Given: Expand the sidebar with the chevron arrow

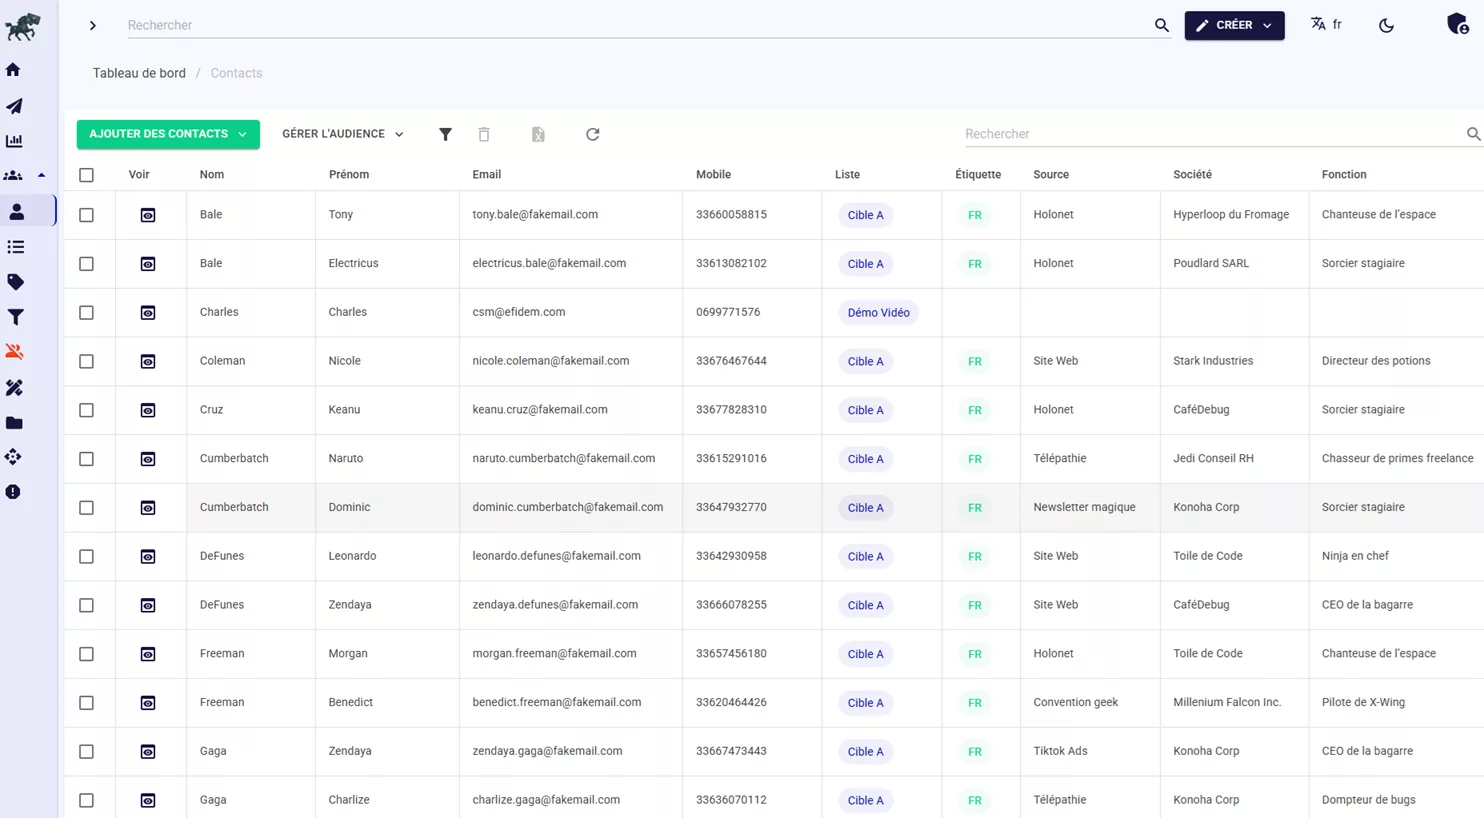Looking at the screenshot, I should [x=93, y=26].
